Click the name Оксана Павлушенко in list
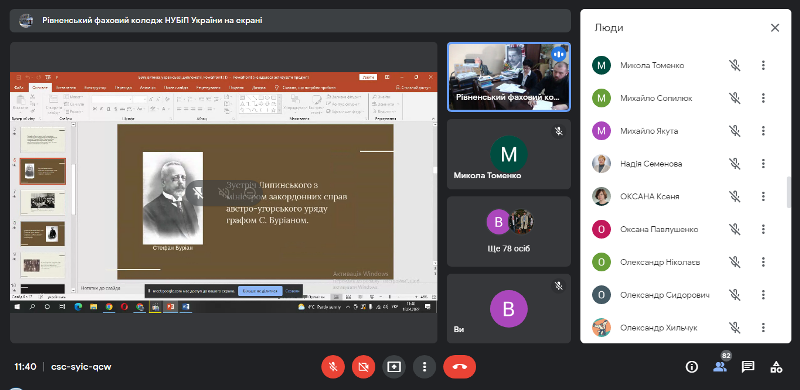Screen dimensions: 800x390 click(x=659, y=229)
